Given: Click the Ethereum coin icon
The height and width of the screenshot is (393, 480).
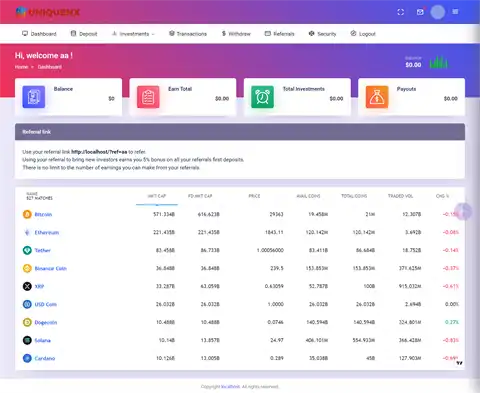Looking at the screenshot, I should [x=27, y=232].
